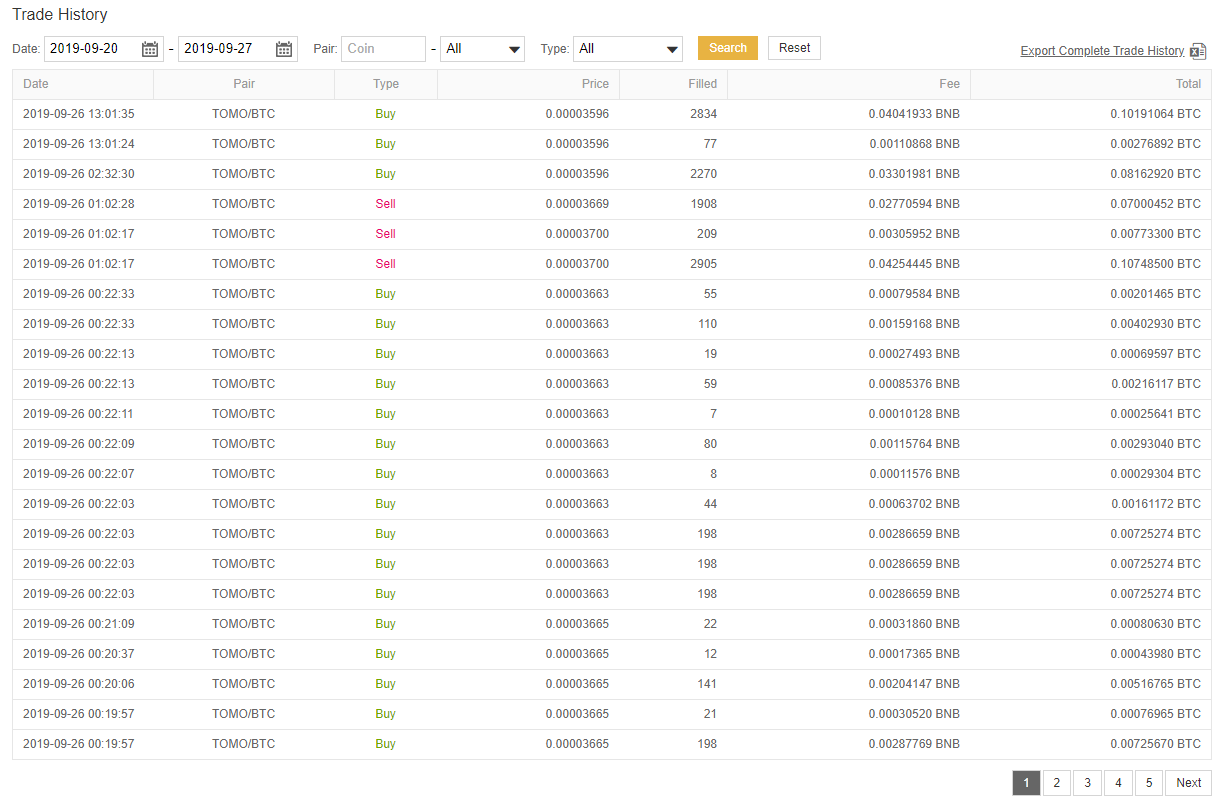Viewport: 1219px width, 803px height.
Task: Reset the trade history filters
Action: point(794,48)
